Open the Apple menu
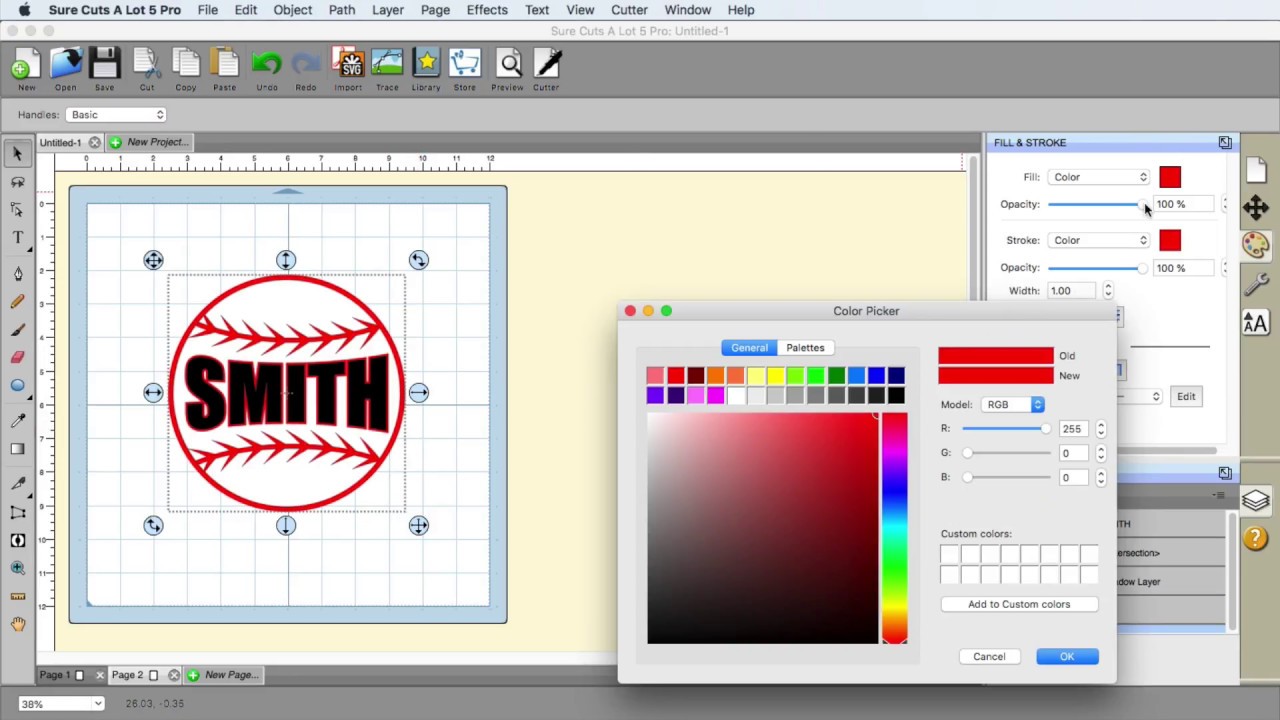Viewport: 1280px width, 720px height. pos(24,10)
